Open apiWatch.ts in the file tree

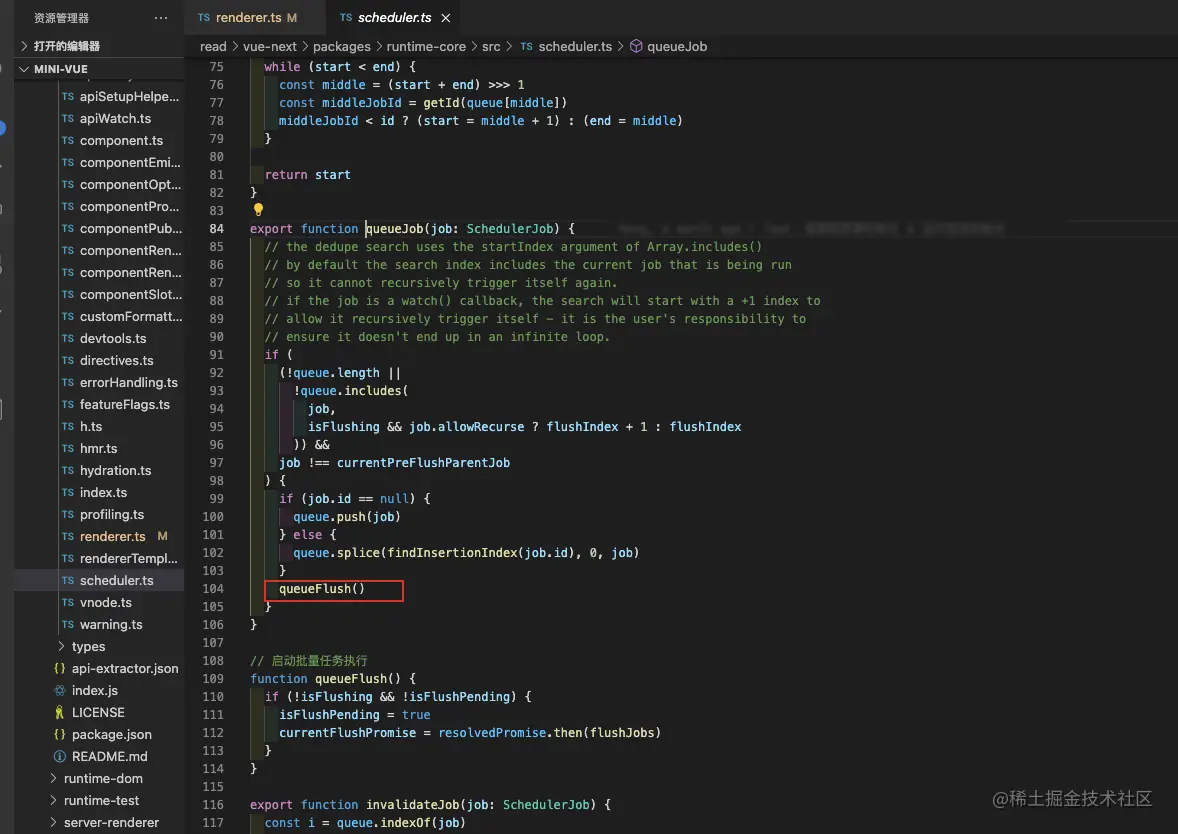115,118
